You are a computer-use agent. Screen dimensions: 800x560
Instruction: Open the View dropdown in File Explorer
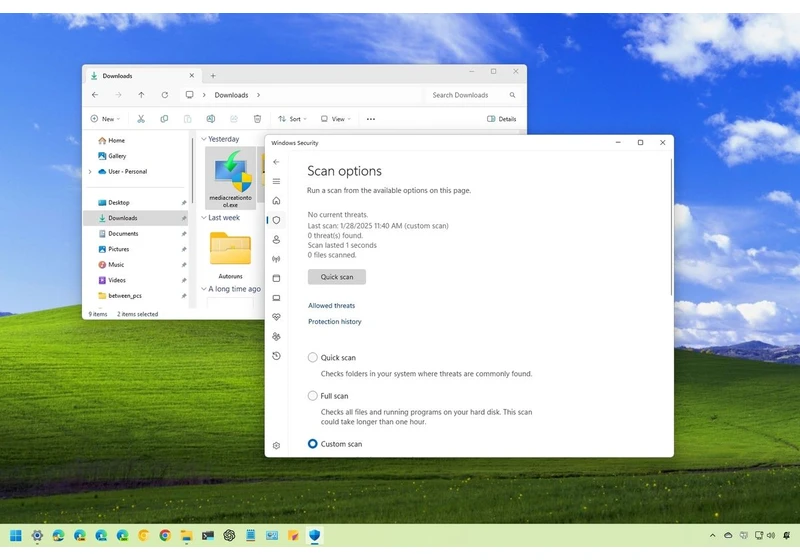(x=336, y=119)
